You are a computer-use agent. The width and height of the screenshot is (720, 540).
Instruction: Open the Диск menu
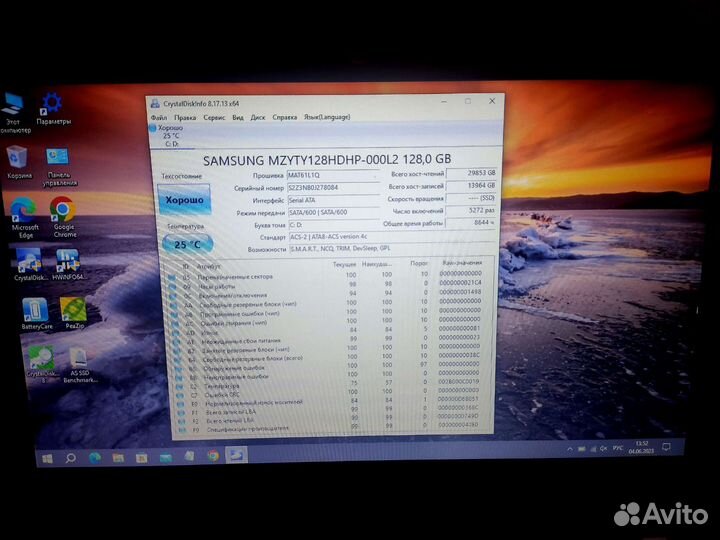click(x=258, y=118)
